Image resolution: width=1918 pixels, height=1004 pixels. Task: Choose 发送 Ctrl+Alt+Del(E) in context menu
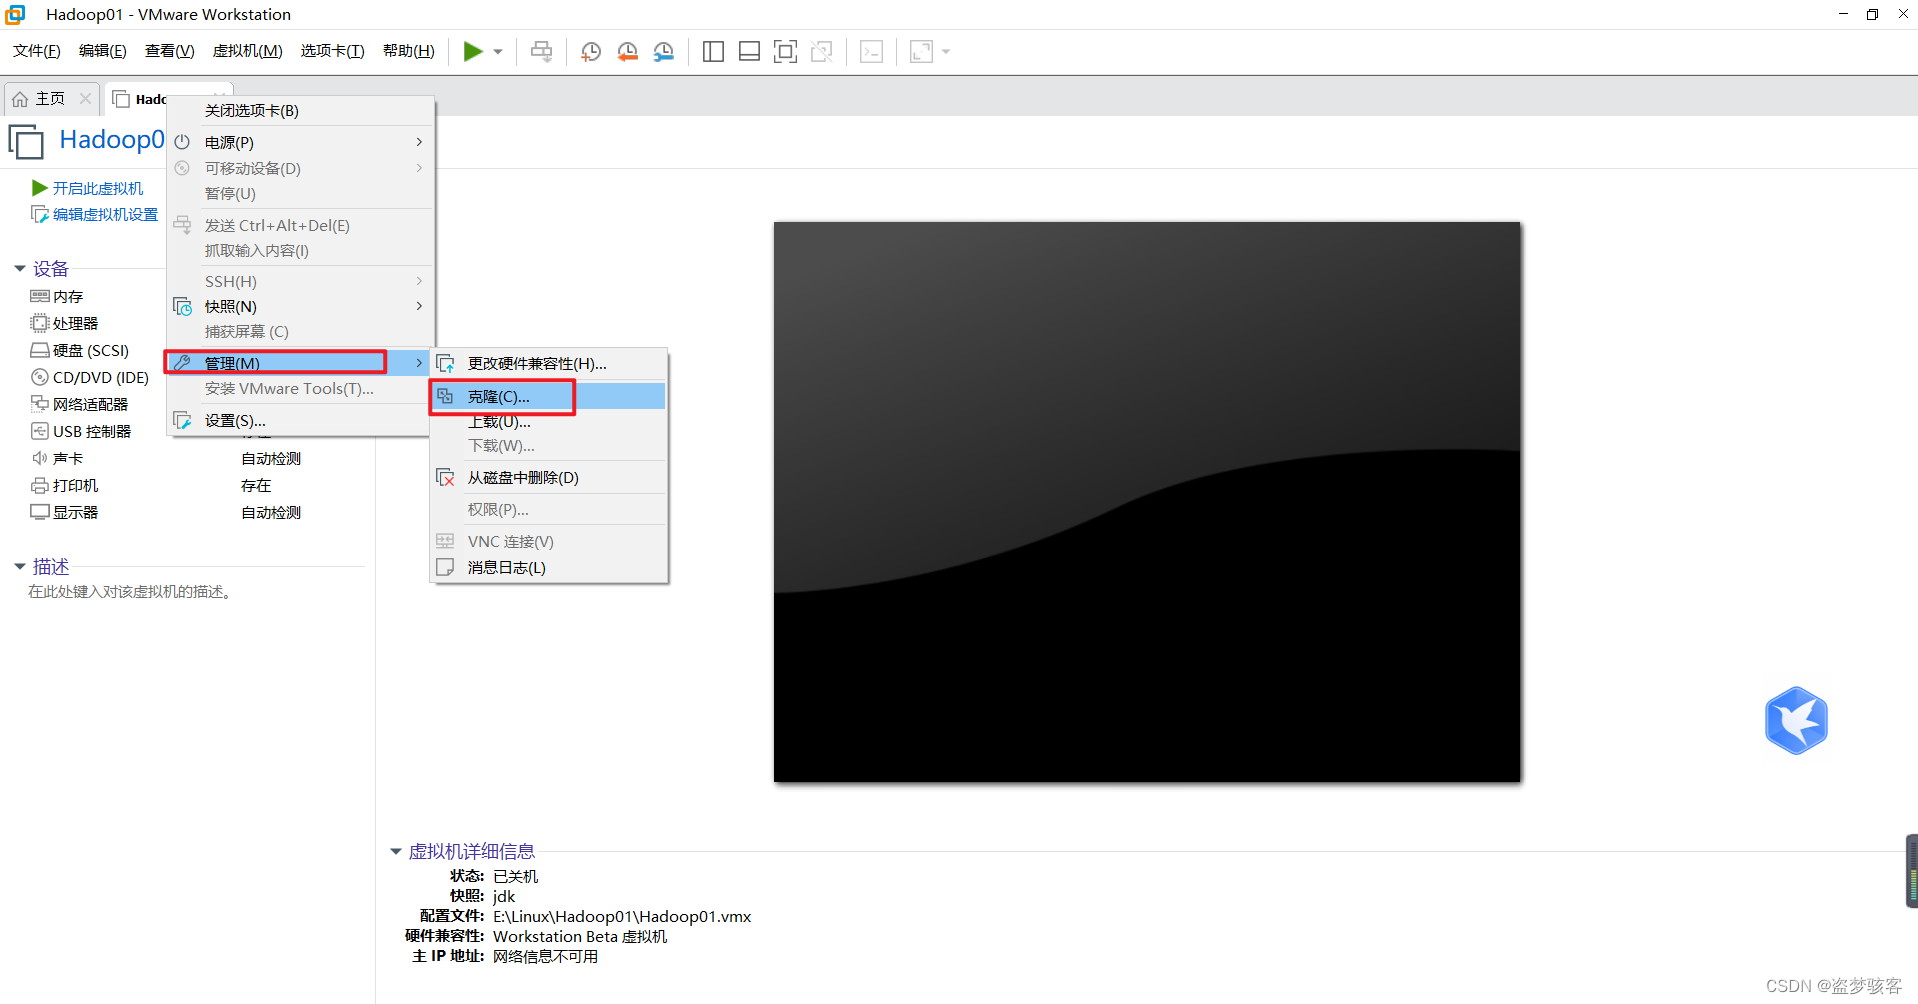click(300, 225)
